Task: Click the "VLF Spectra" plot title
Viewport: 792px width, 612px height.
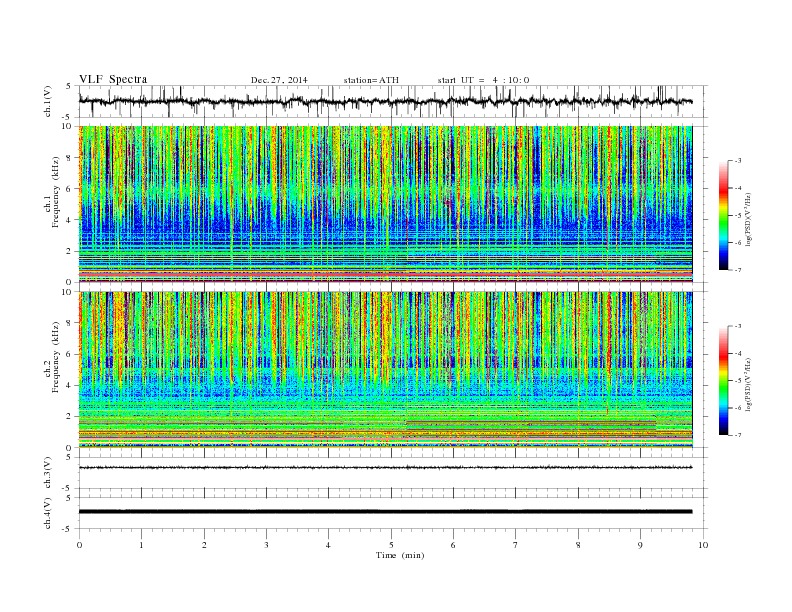Action: (x=113, y=79)
